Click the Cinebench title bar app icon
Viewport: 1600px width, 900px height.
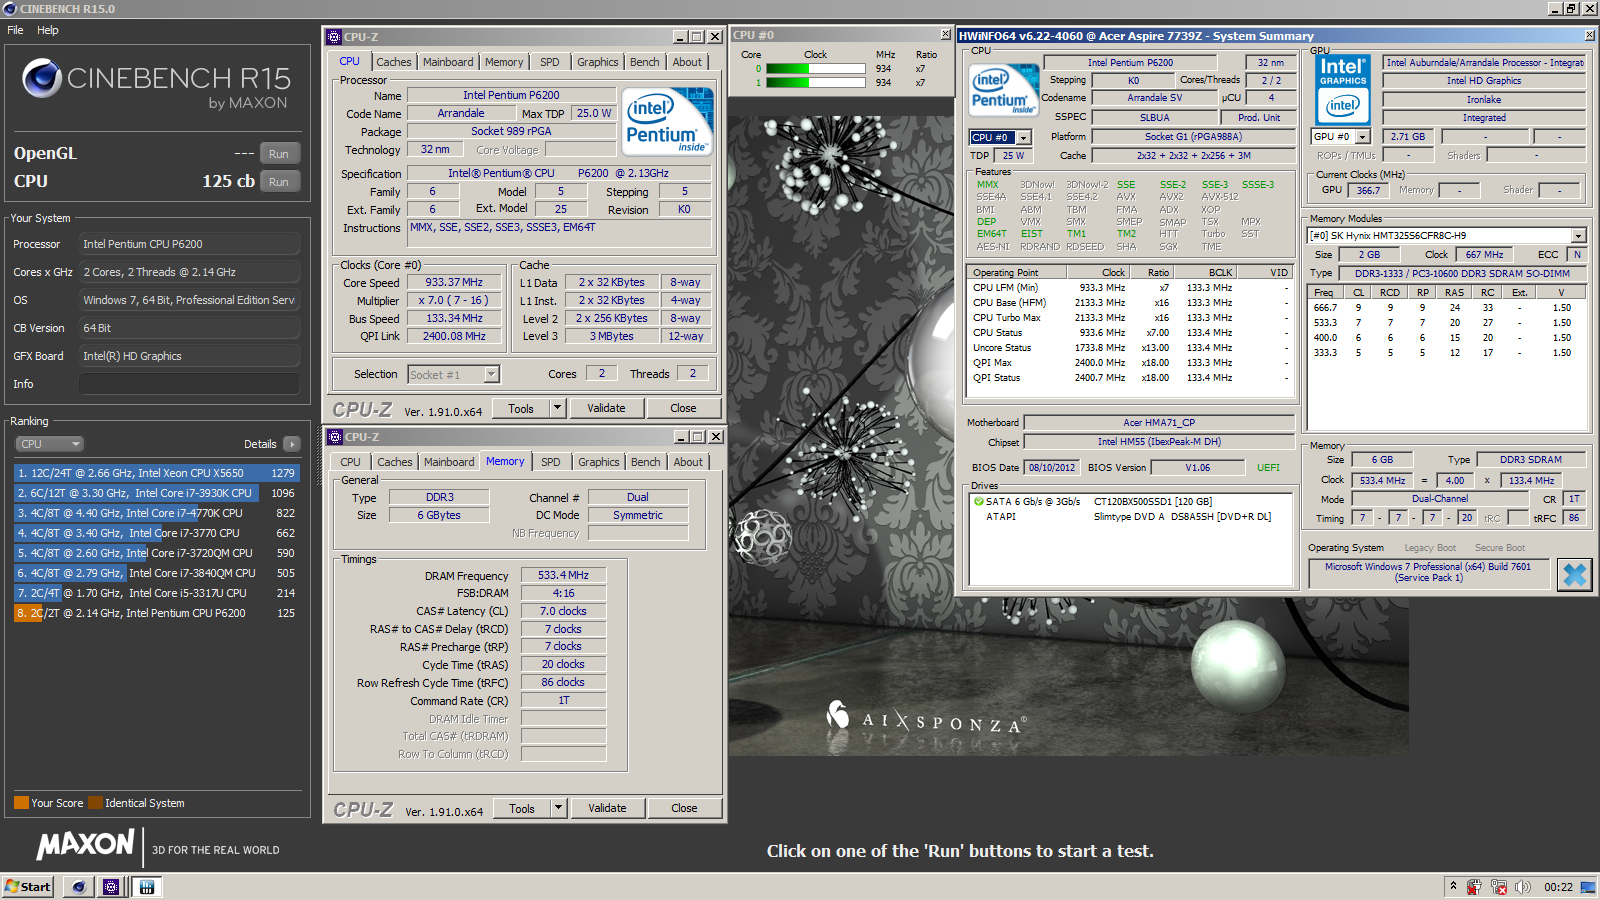point(10,9)
